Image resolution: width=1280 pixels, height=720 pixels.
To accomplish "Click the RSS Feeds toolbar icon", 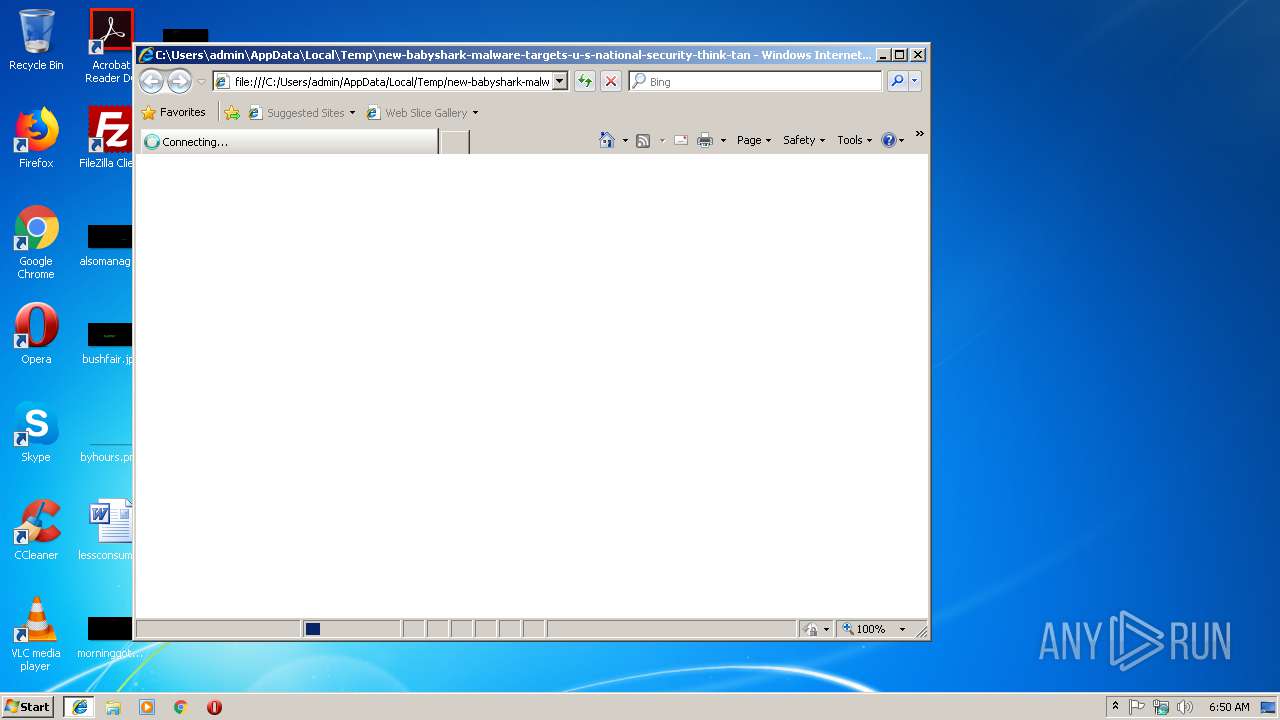I will (643, 141).
